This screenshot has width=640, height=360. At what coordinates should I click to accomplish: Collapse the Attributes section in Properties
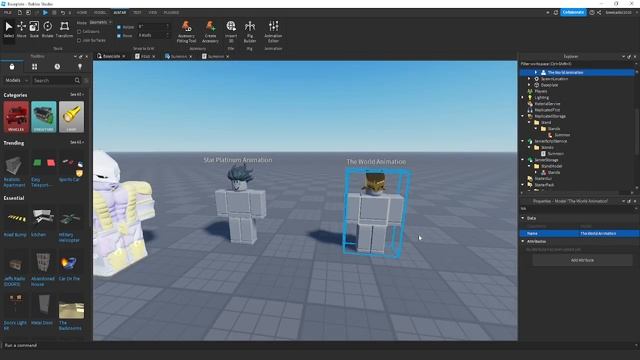click(523, 241)
